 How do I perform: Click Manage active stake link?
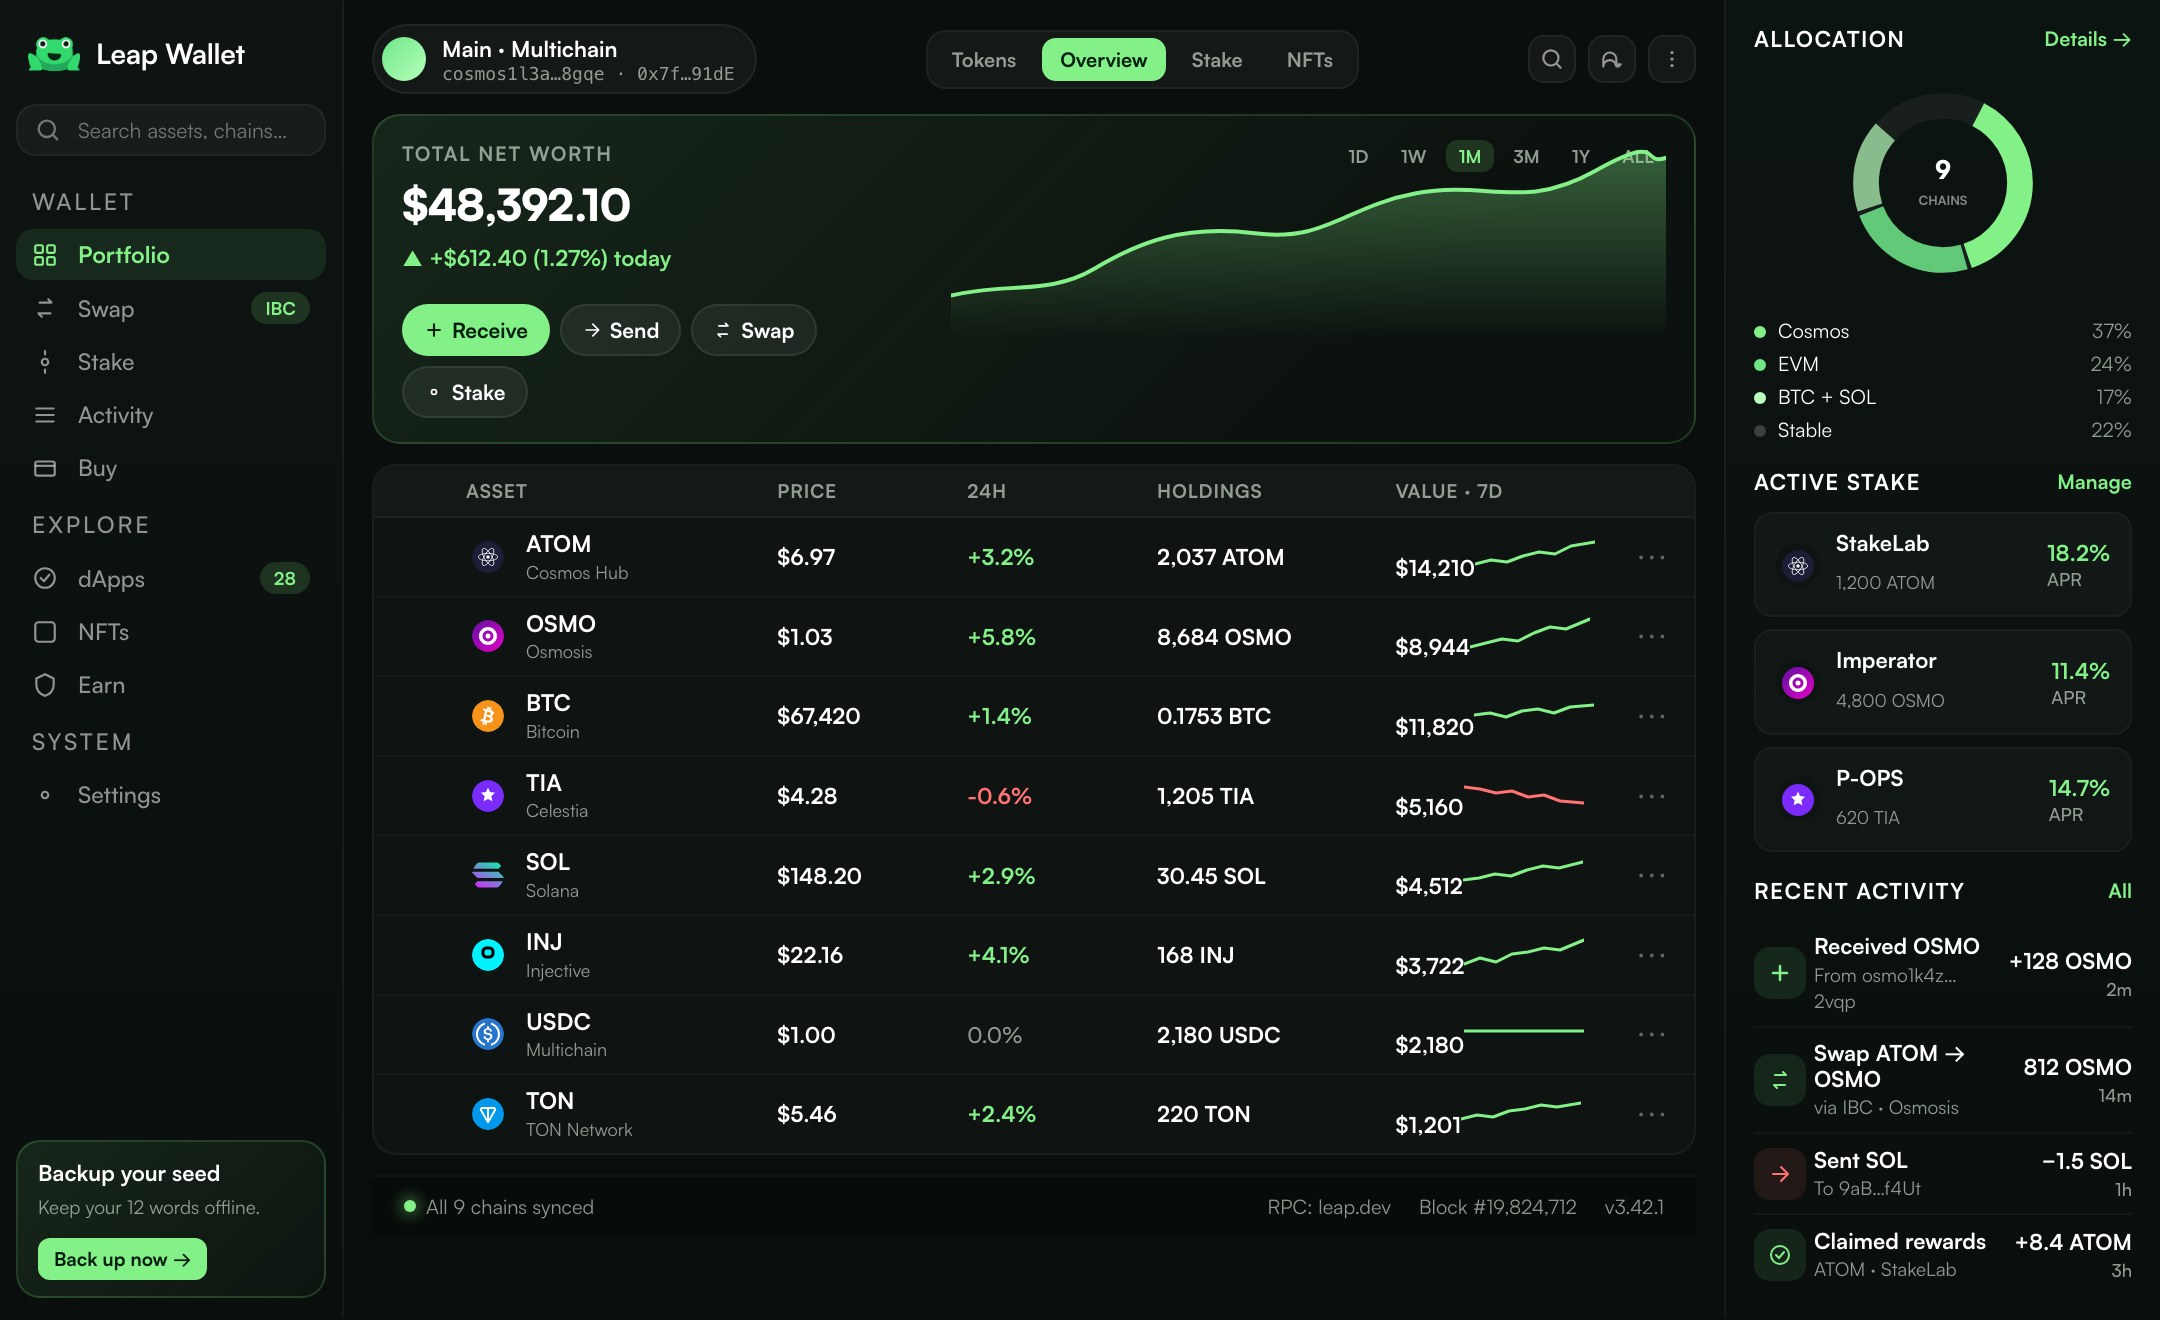pyautogui.click(x=2094, y=482)
